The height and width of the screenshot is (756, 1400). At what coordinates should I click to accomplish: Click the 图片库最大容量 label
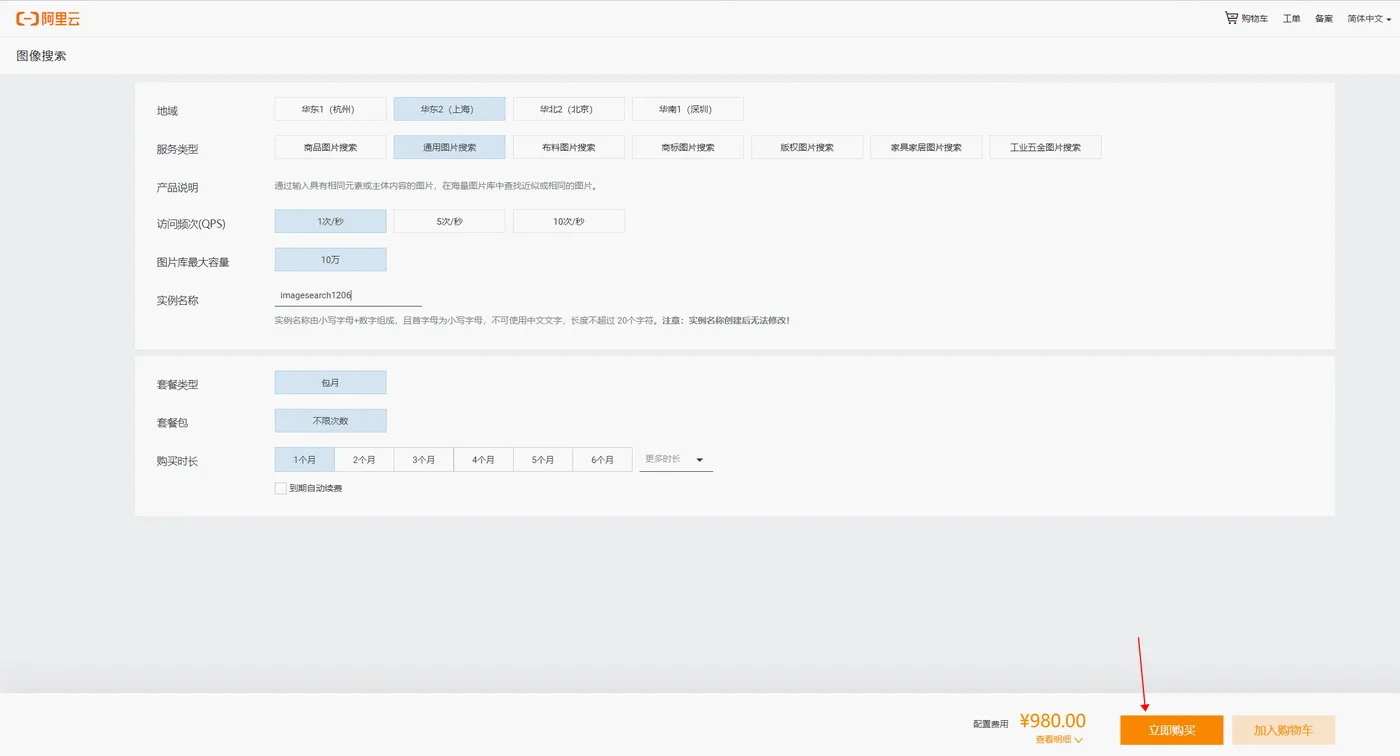tap(193, 262)
